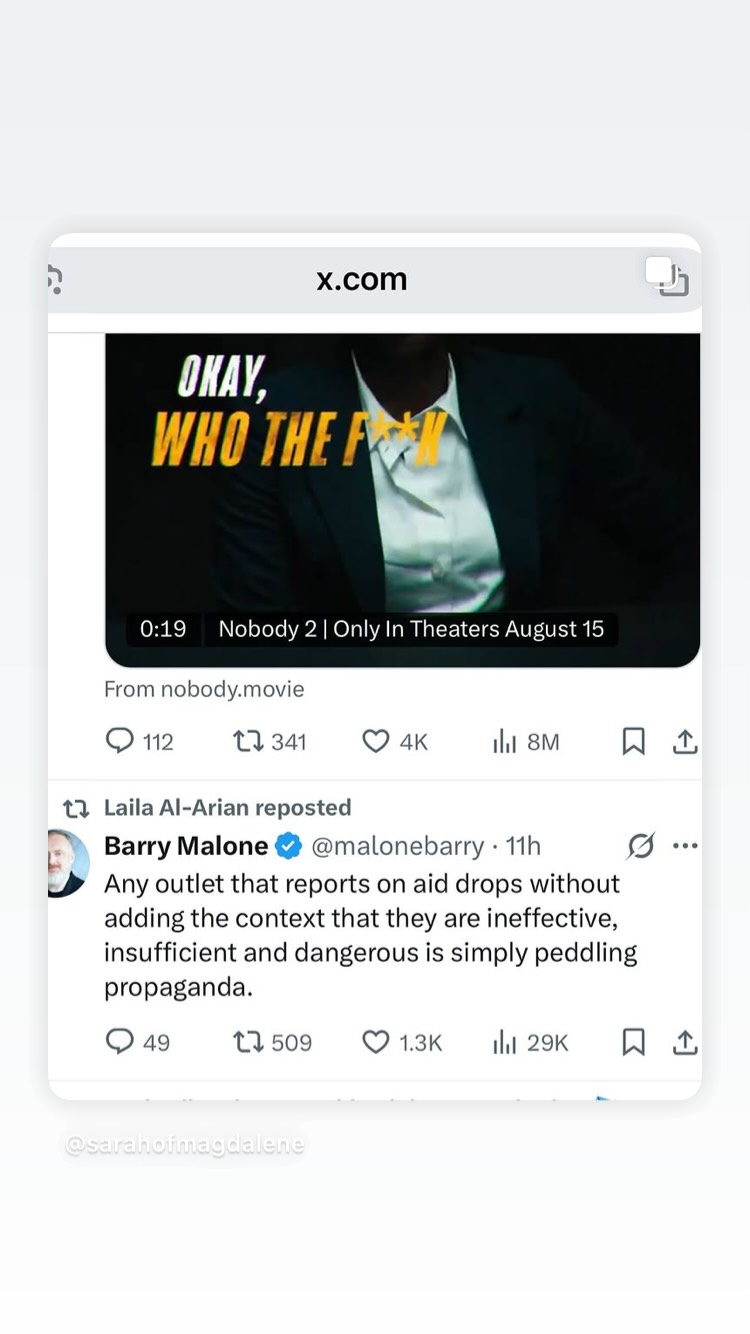750x1334 pixels.
Task: Bookmark Barry Malone's aid drops post
Action: (633, 1042)
